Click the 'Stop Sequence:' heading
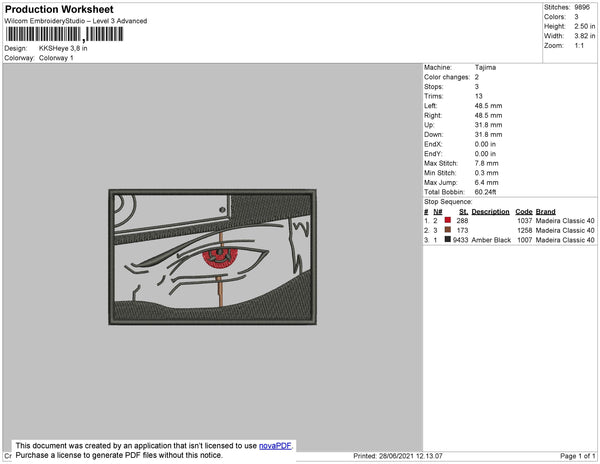 pyautogui.click(x=448, y=202)
